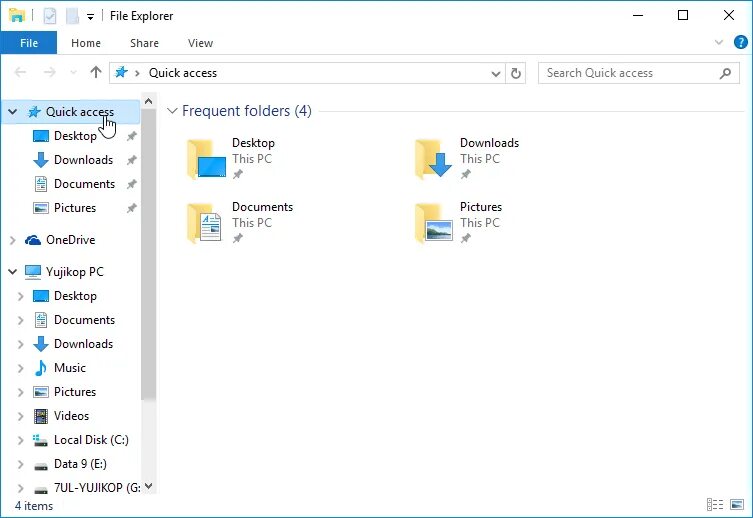Expand Downloads under Yujikop PC
The height and width of the screenshot is (518, 753).
pyautogui.click(x=21, y=344)
